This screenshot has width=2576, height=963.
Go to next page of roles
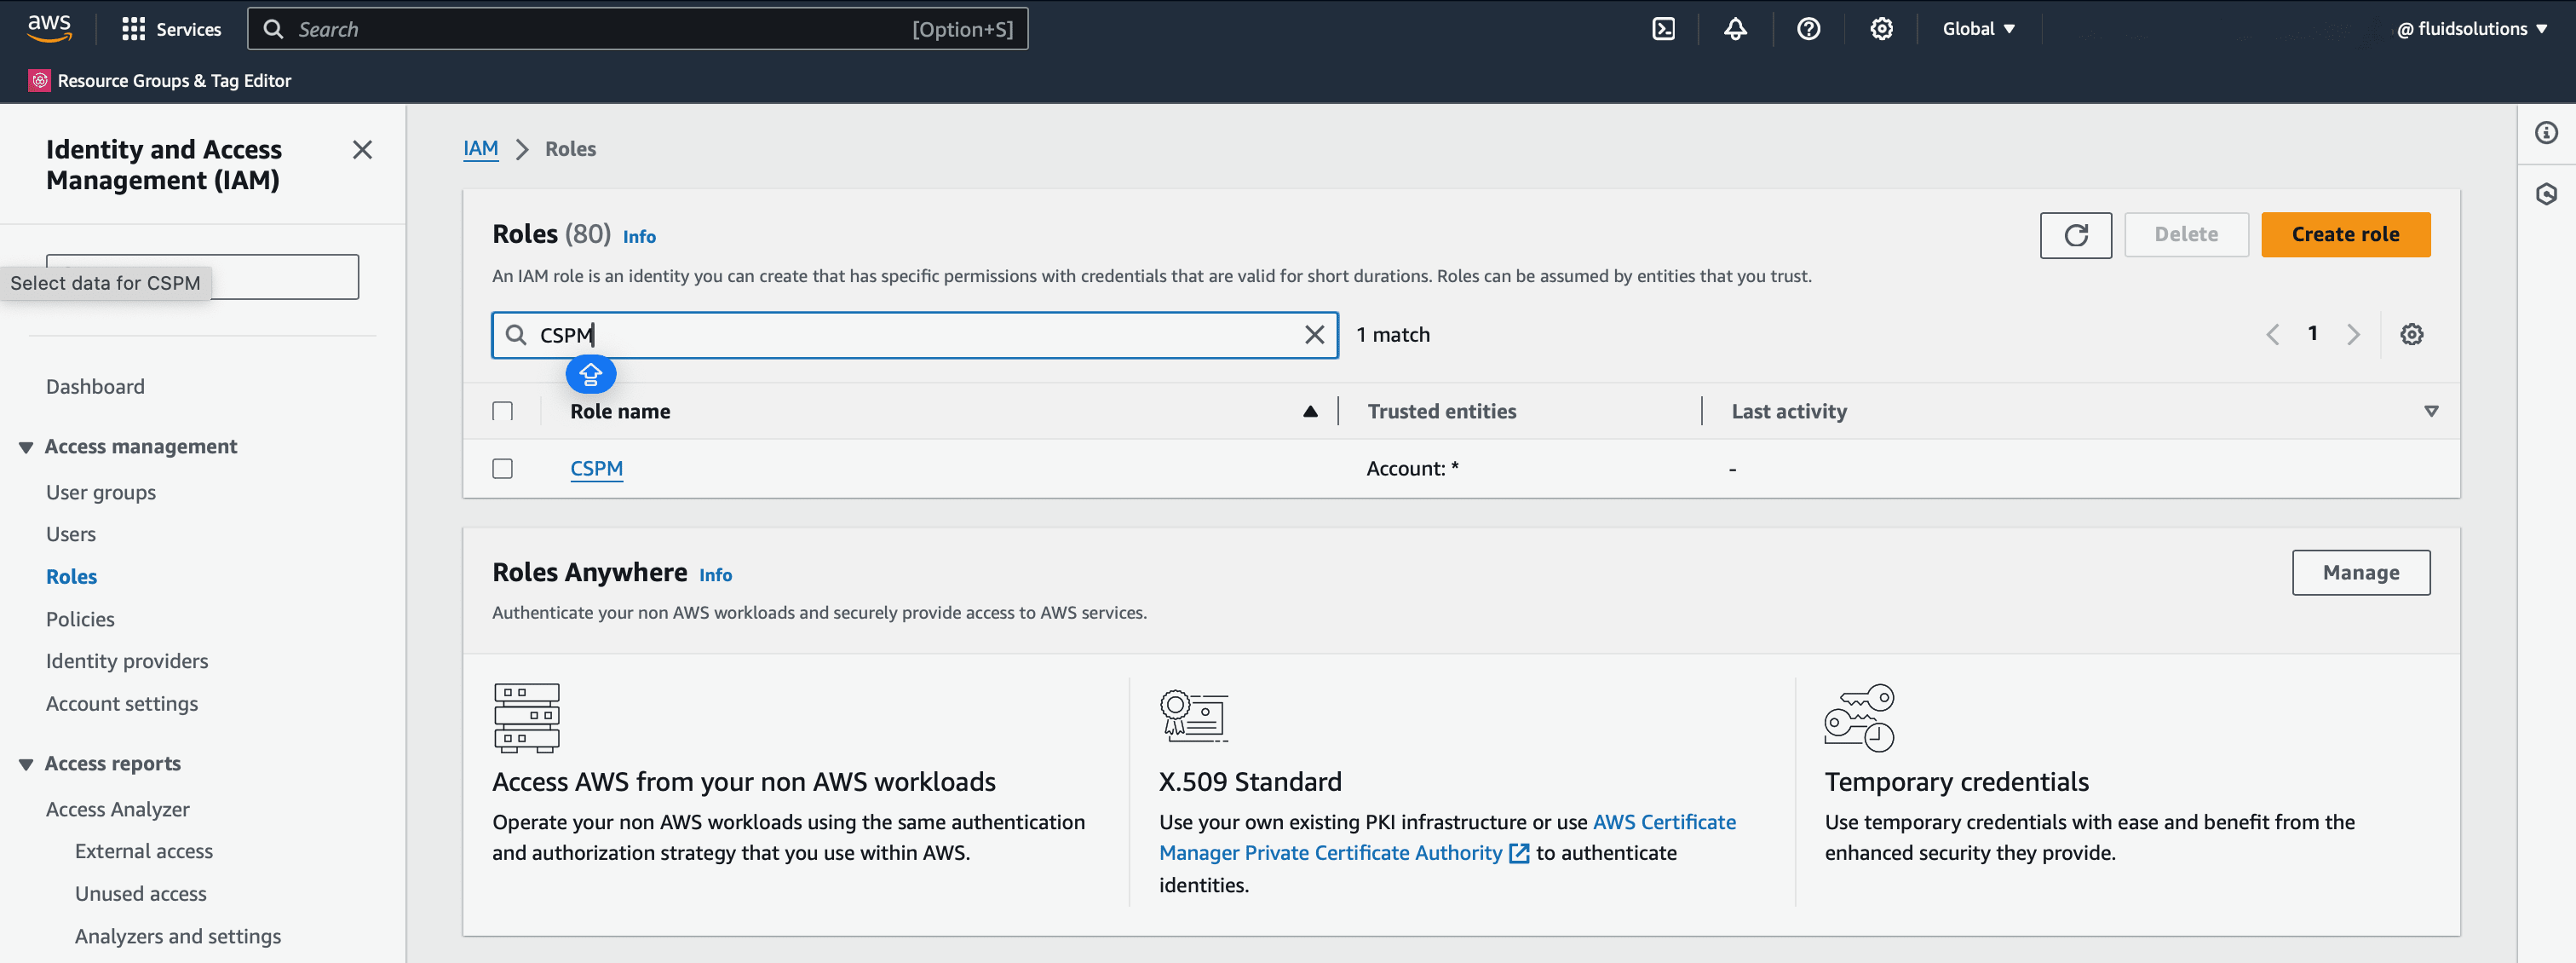(x=2353, y=334)
